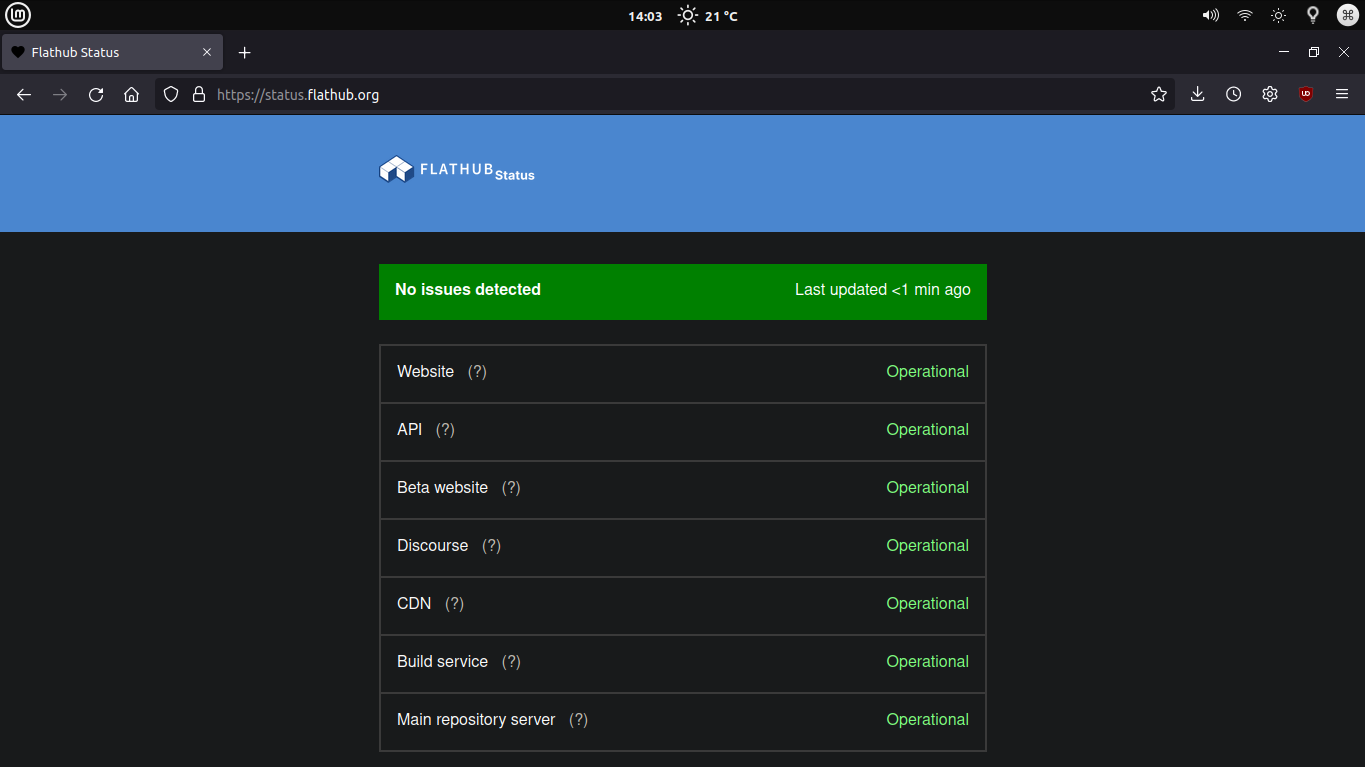This screenshot has width=1365, height=767.
Task: Click the page reload button
Action: point(95,94)
